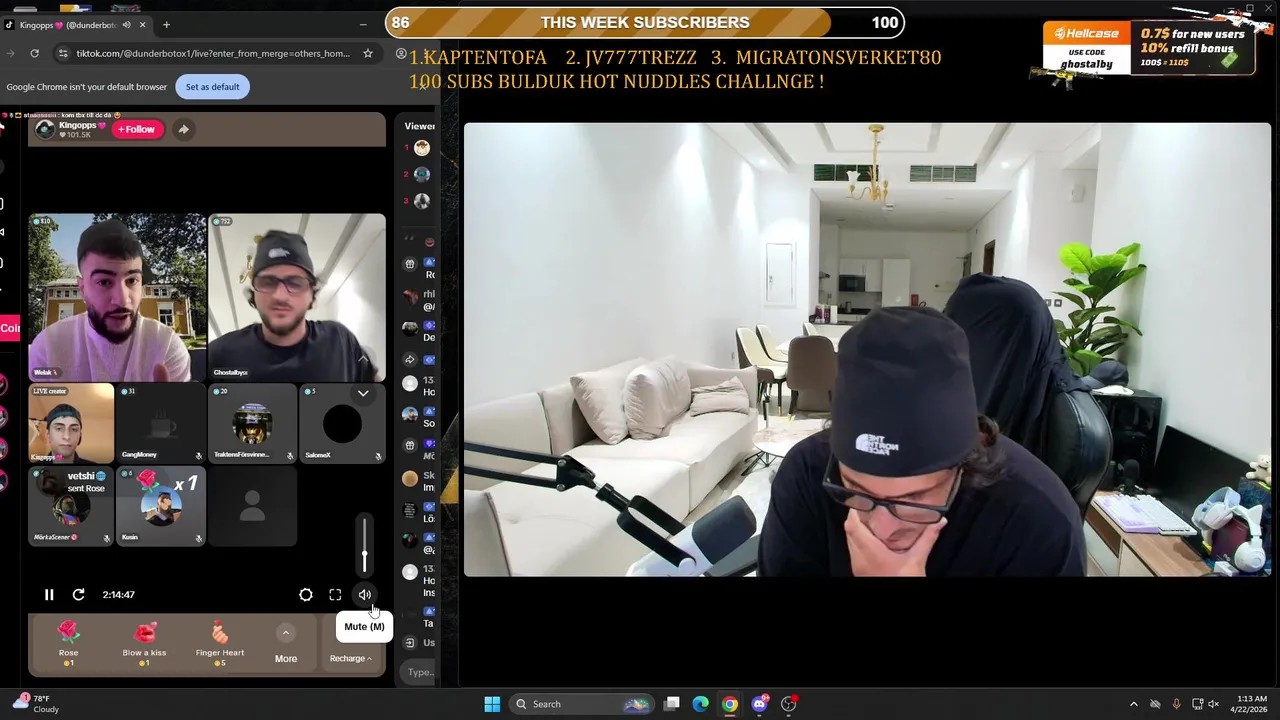
Task: Follow the Kingopps streamer
Action: (x=137, y=129)
